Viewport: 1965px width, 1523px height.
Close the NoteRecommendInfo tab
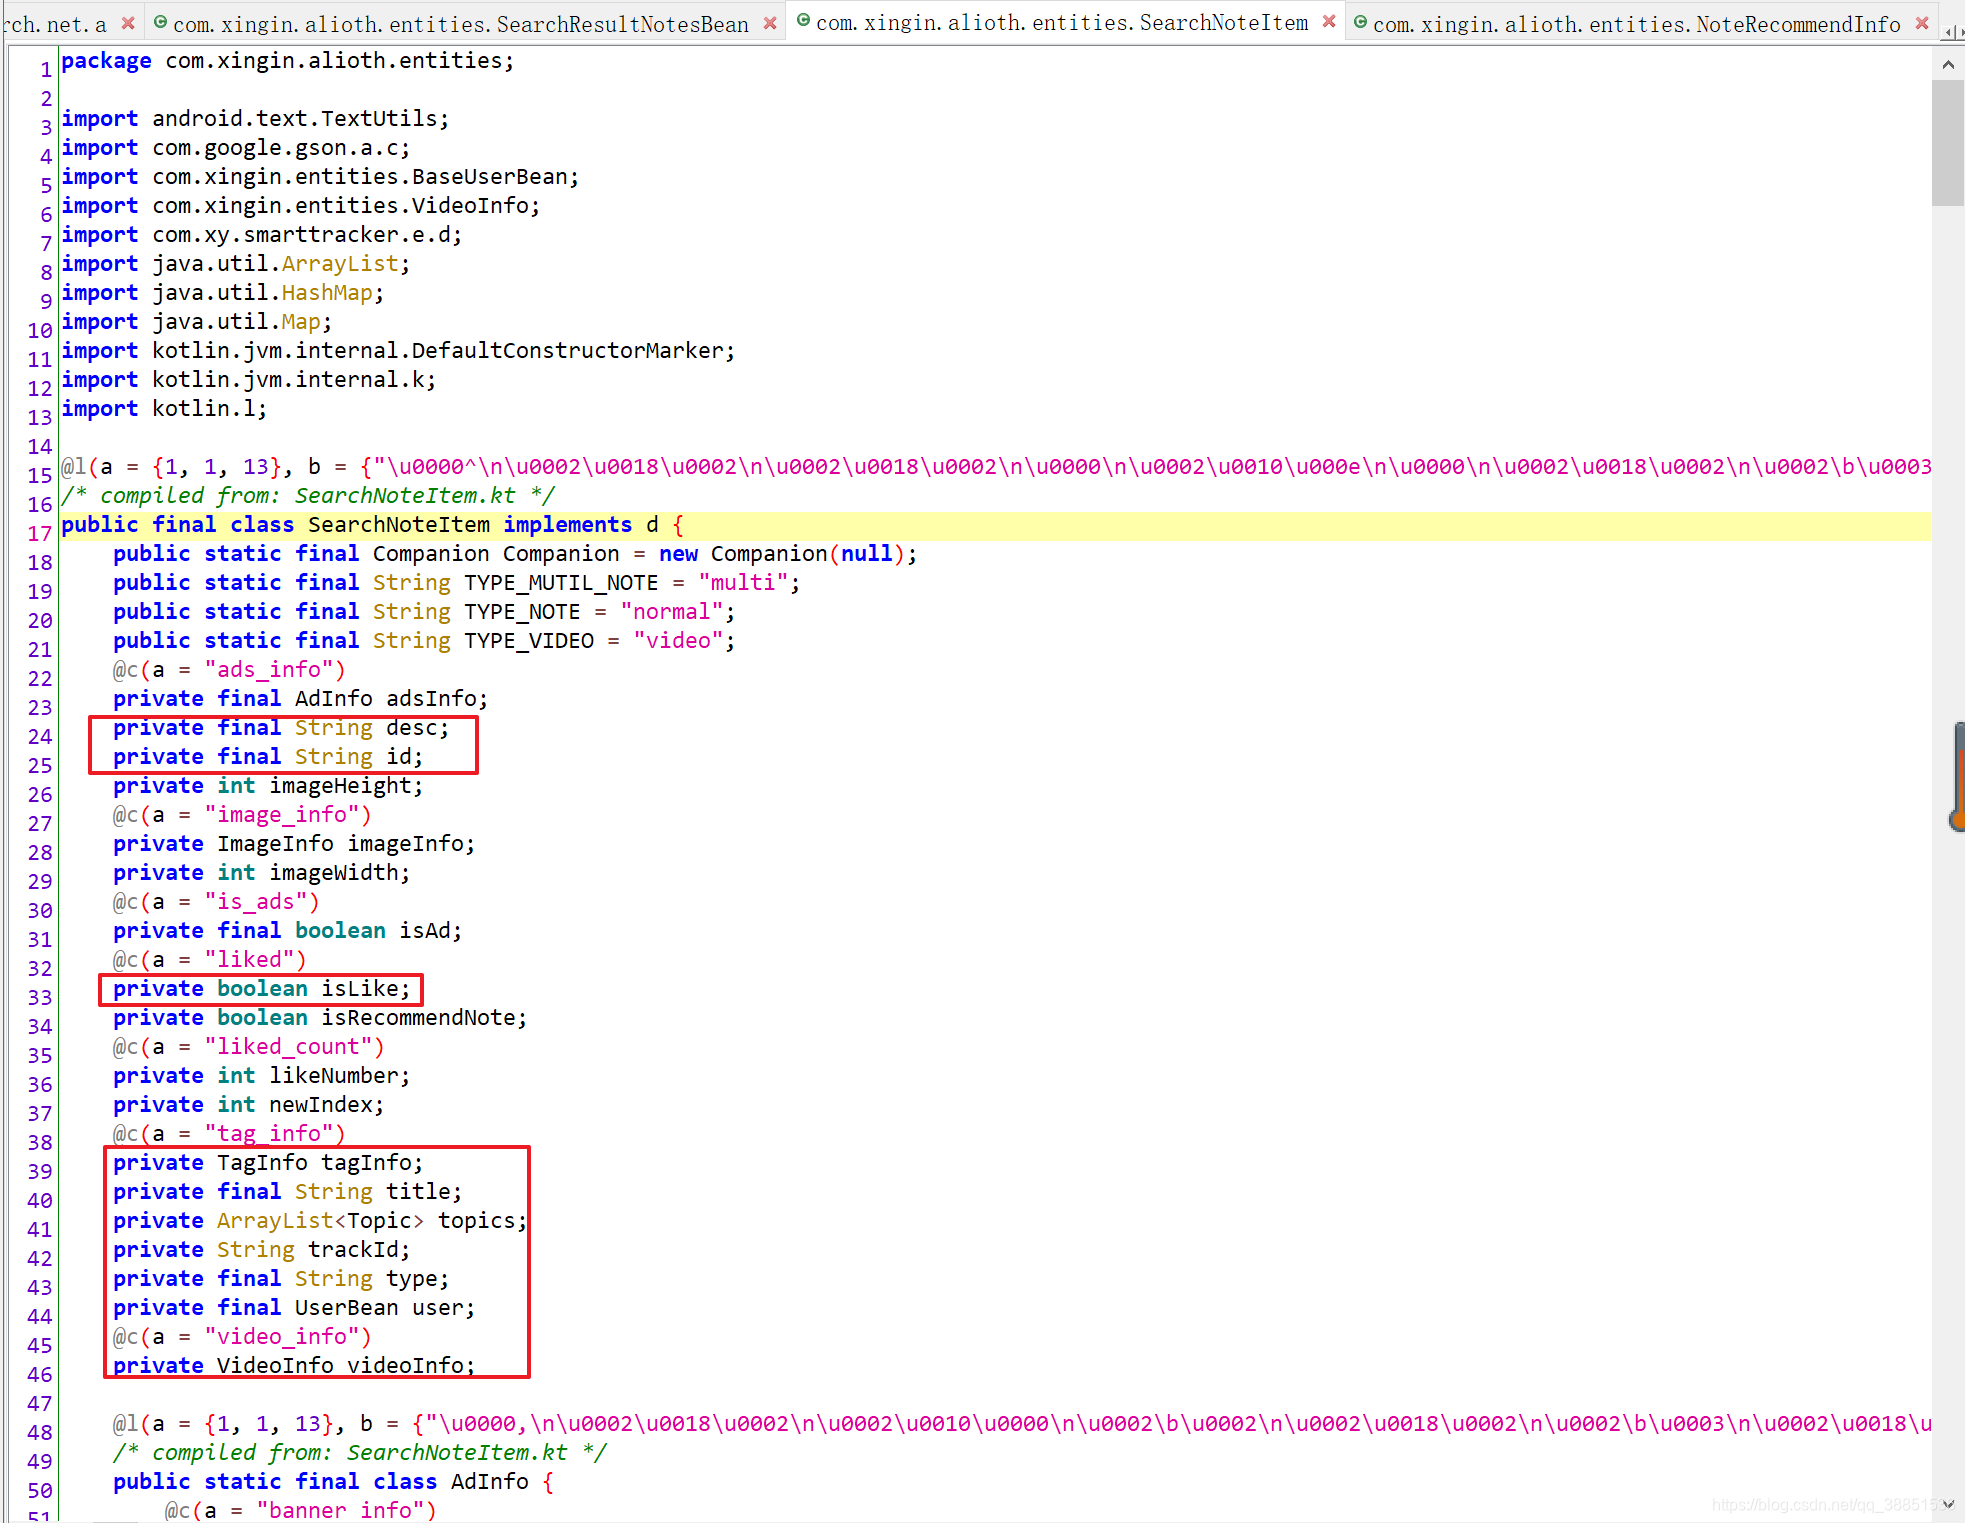pos(1922,23)
